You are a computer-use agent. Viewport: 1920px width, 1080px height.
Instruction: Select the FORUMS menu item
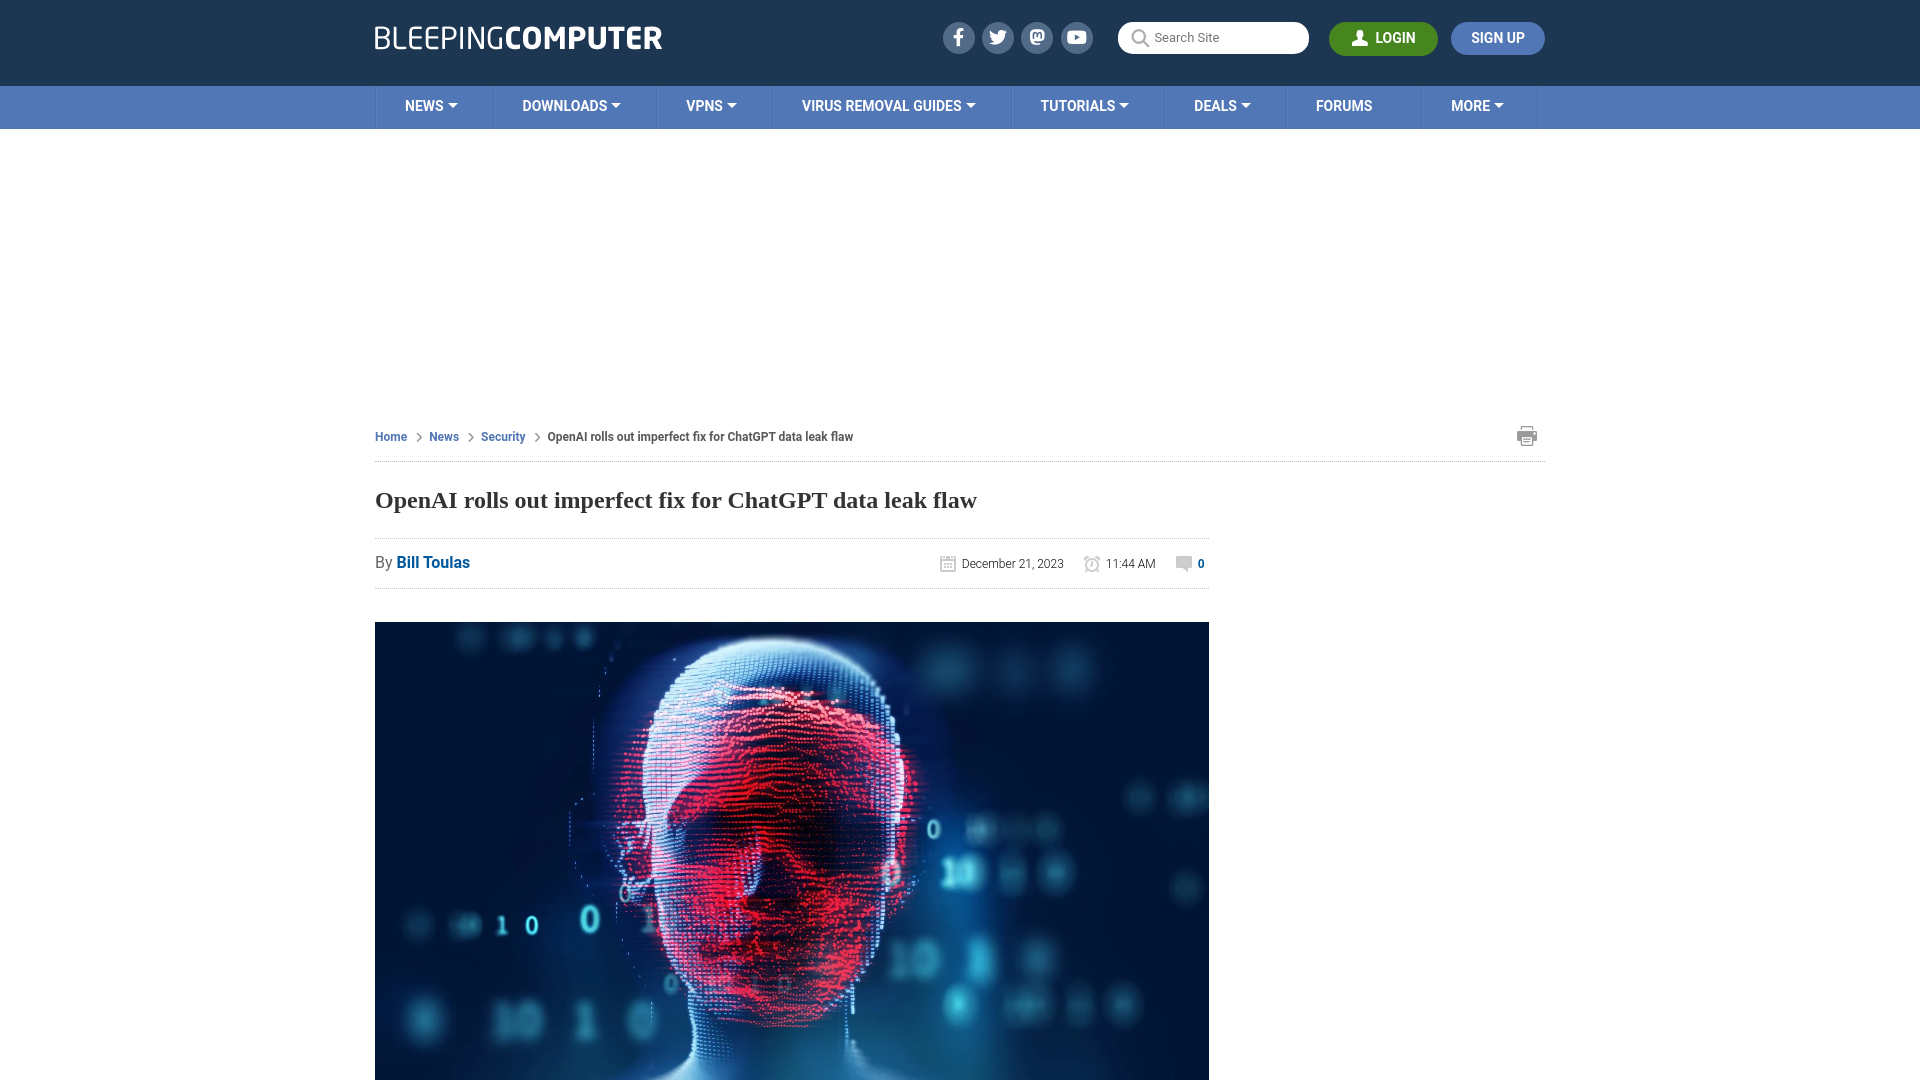pyautogui.click(x=1344, y=105)
